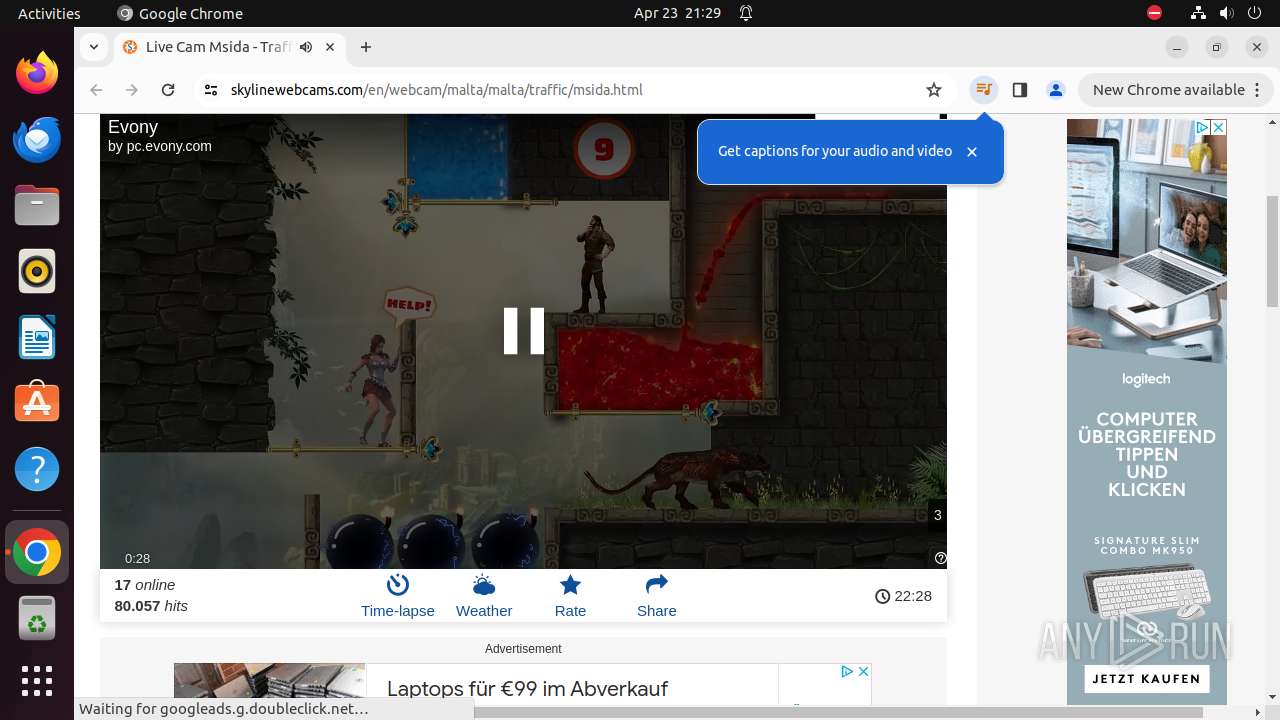Click the red do-not-disturb tray icon
Viewport: 1280px width, 720px height.
pos(1154,13)
